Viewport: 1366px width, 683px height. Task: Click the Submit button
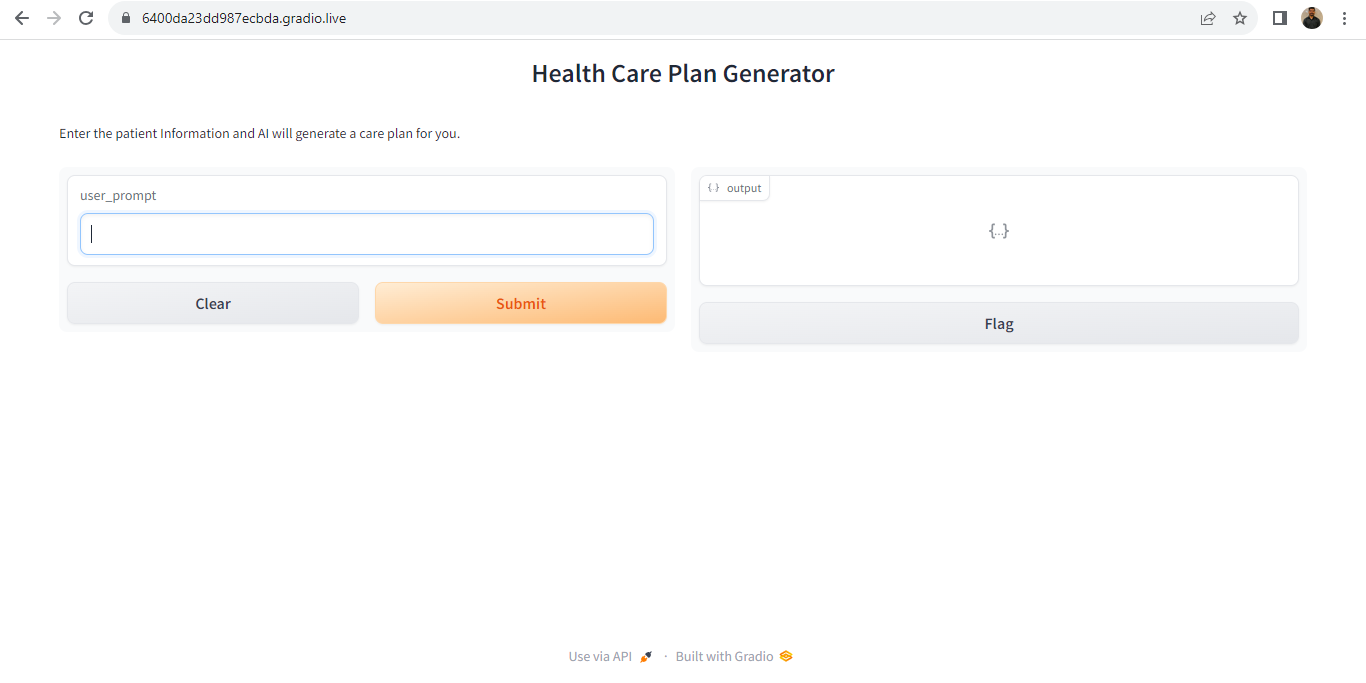pos(520,303)
